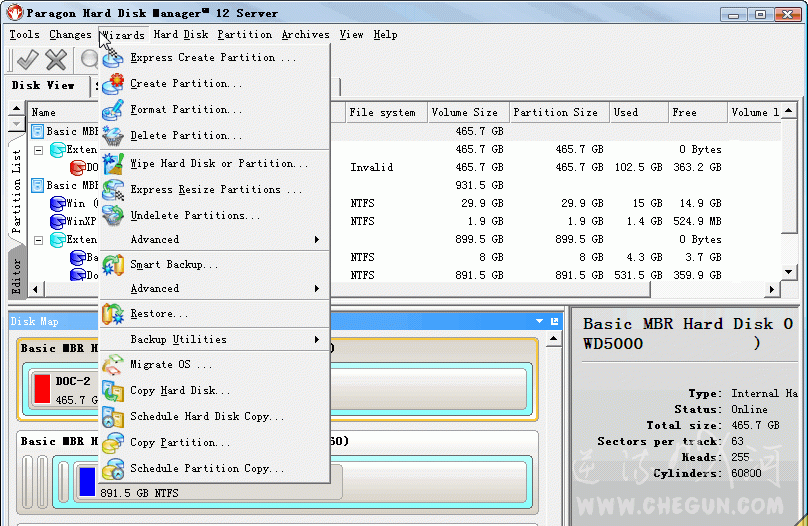Click the Copy Hard Disk icon
This screenshot has width=808, height=526.
pos(112,391)
